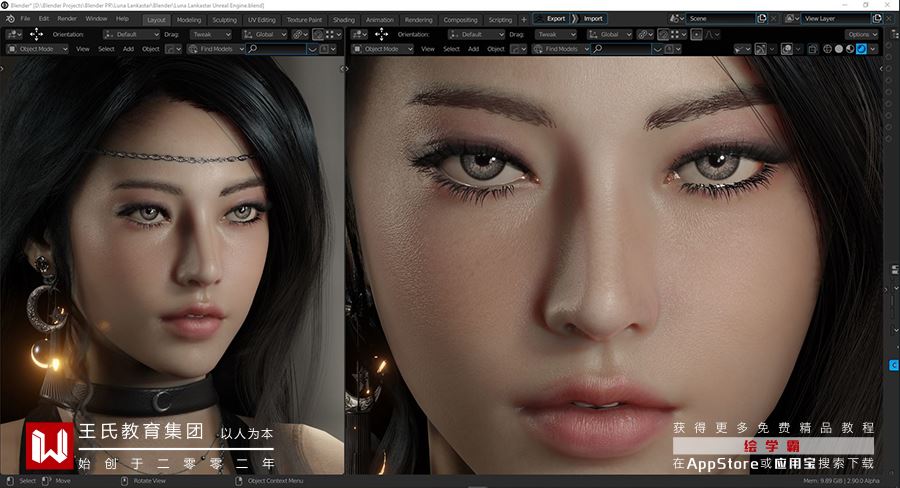Switch right viewport to solid shading
This screenshot has width=900, height=488.
[x=839, y=49]
